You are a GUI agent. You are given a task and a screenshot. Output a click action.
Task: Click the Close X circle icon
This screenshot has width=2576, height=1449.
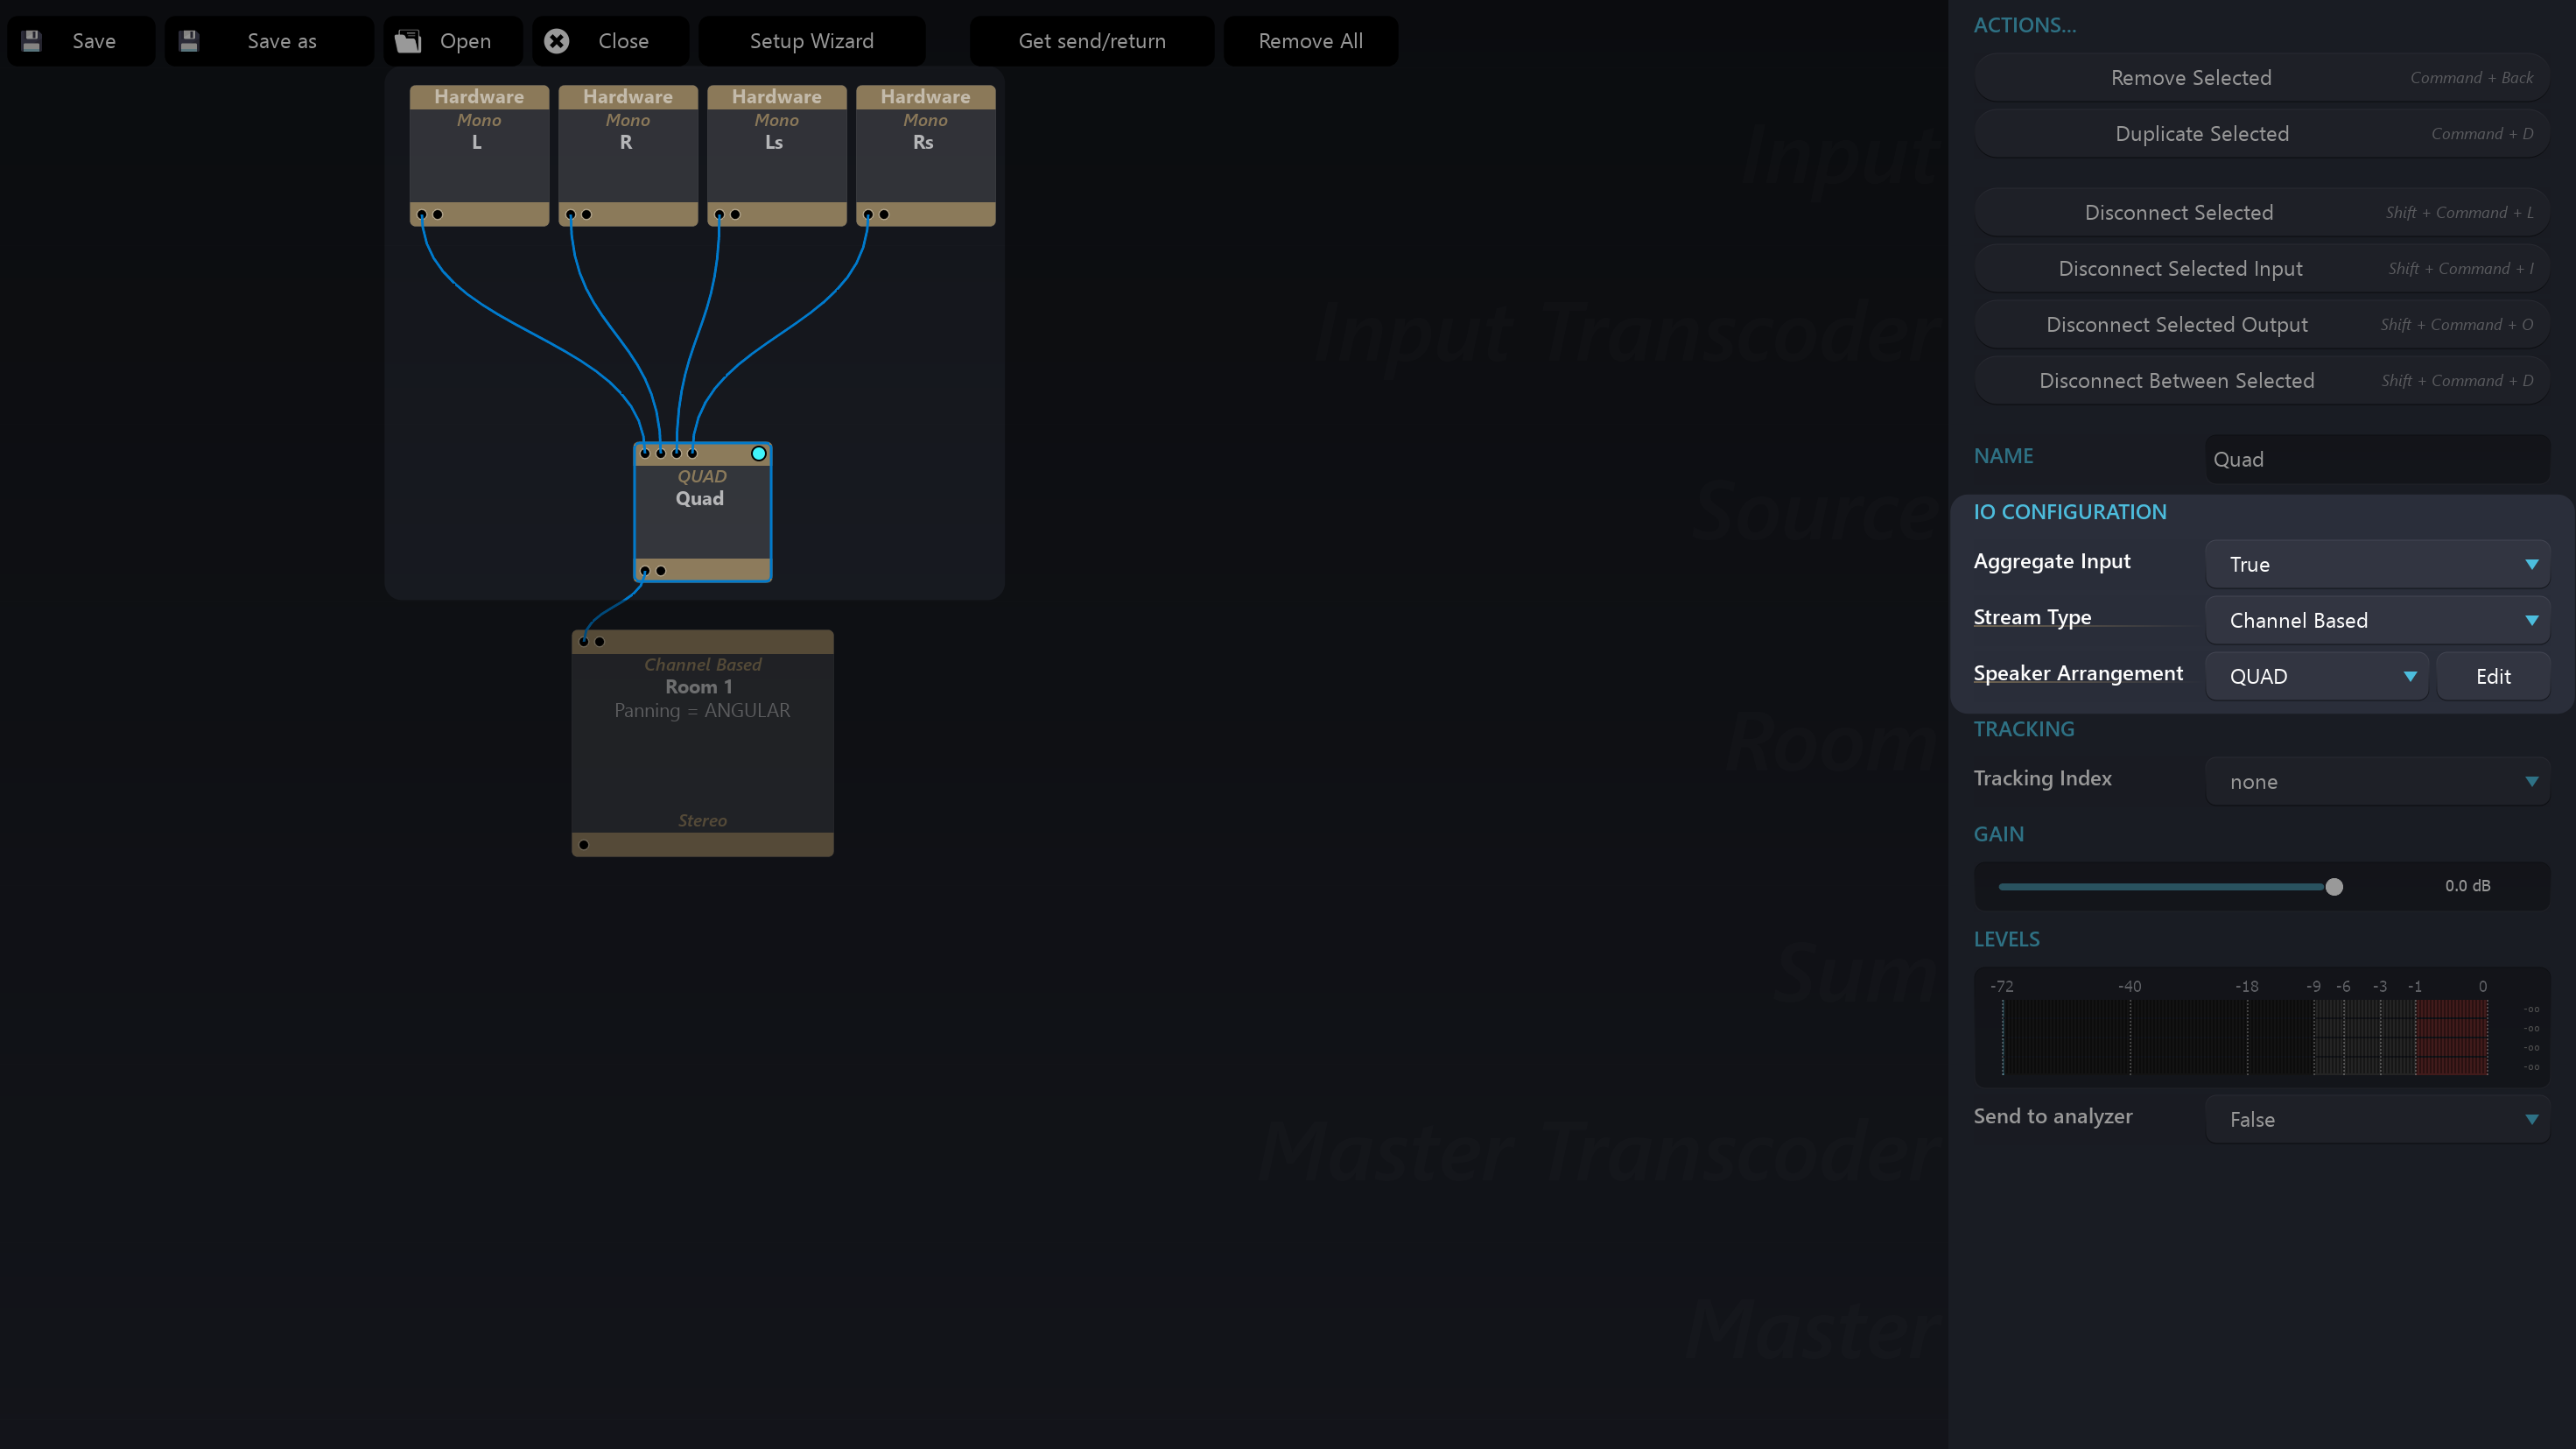pyautogui.click(x=557, y=41)
